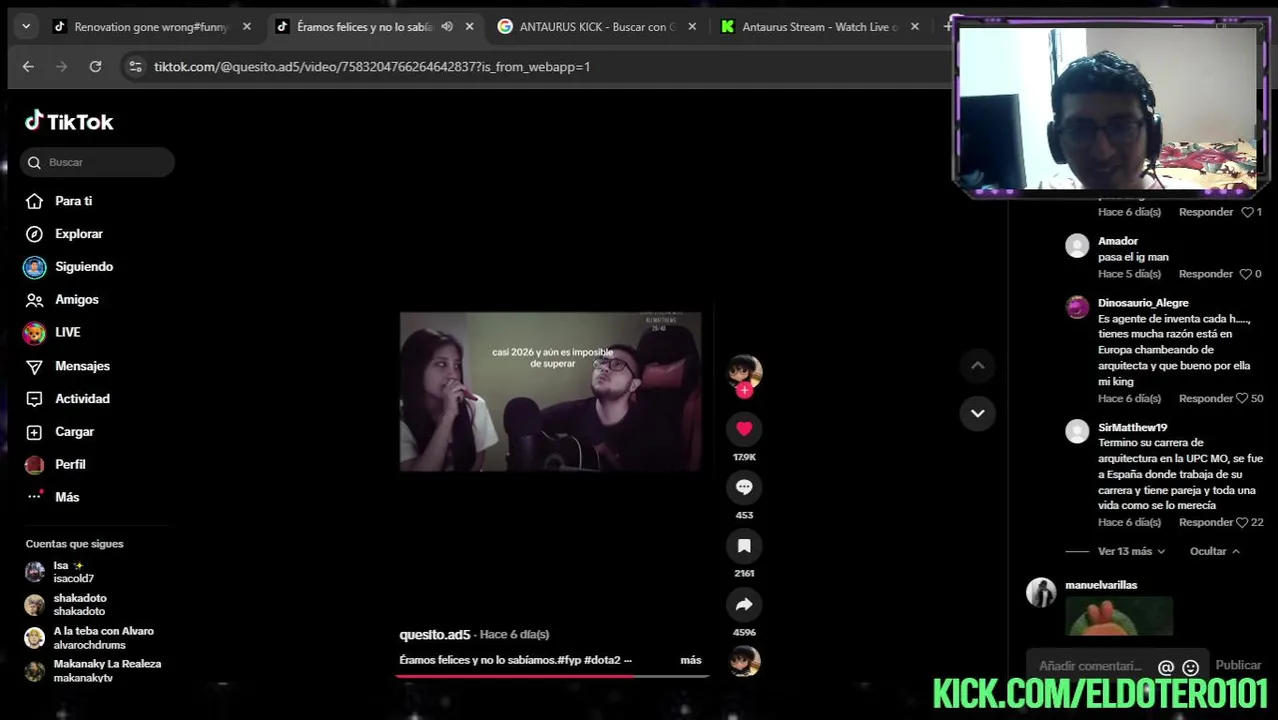The image size is (1278, 720).
Task: Switch to Antaurus Stream Kick tab
Action: 818,27
